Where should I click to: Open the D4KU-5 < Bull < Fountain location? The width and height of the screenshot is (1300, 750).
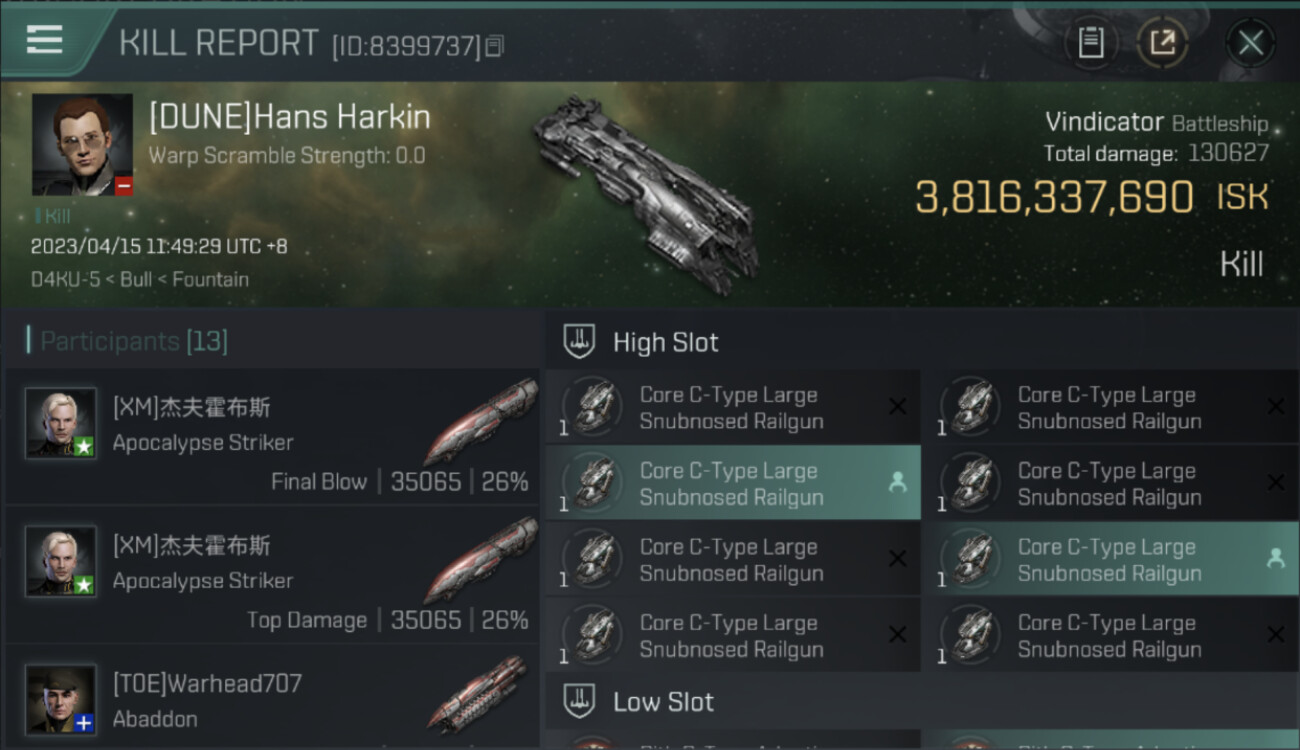click(140, 279)
